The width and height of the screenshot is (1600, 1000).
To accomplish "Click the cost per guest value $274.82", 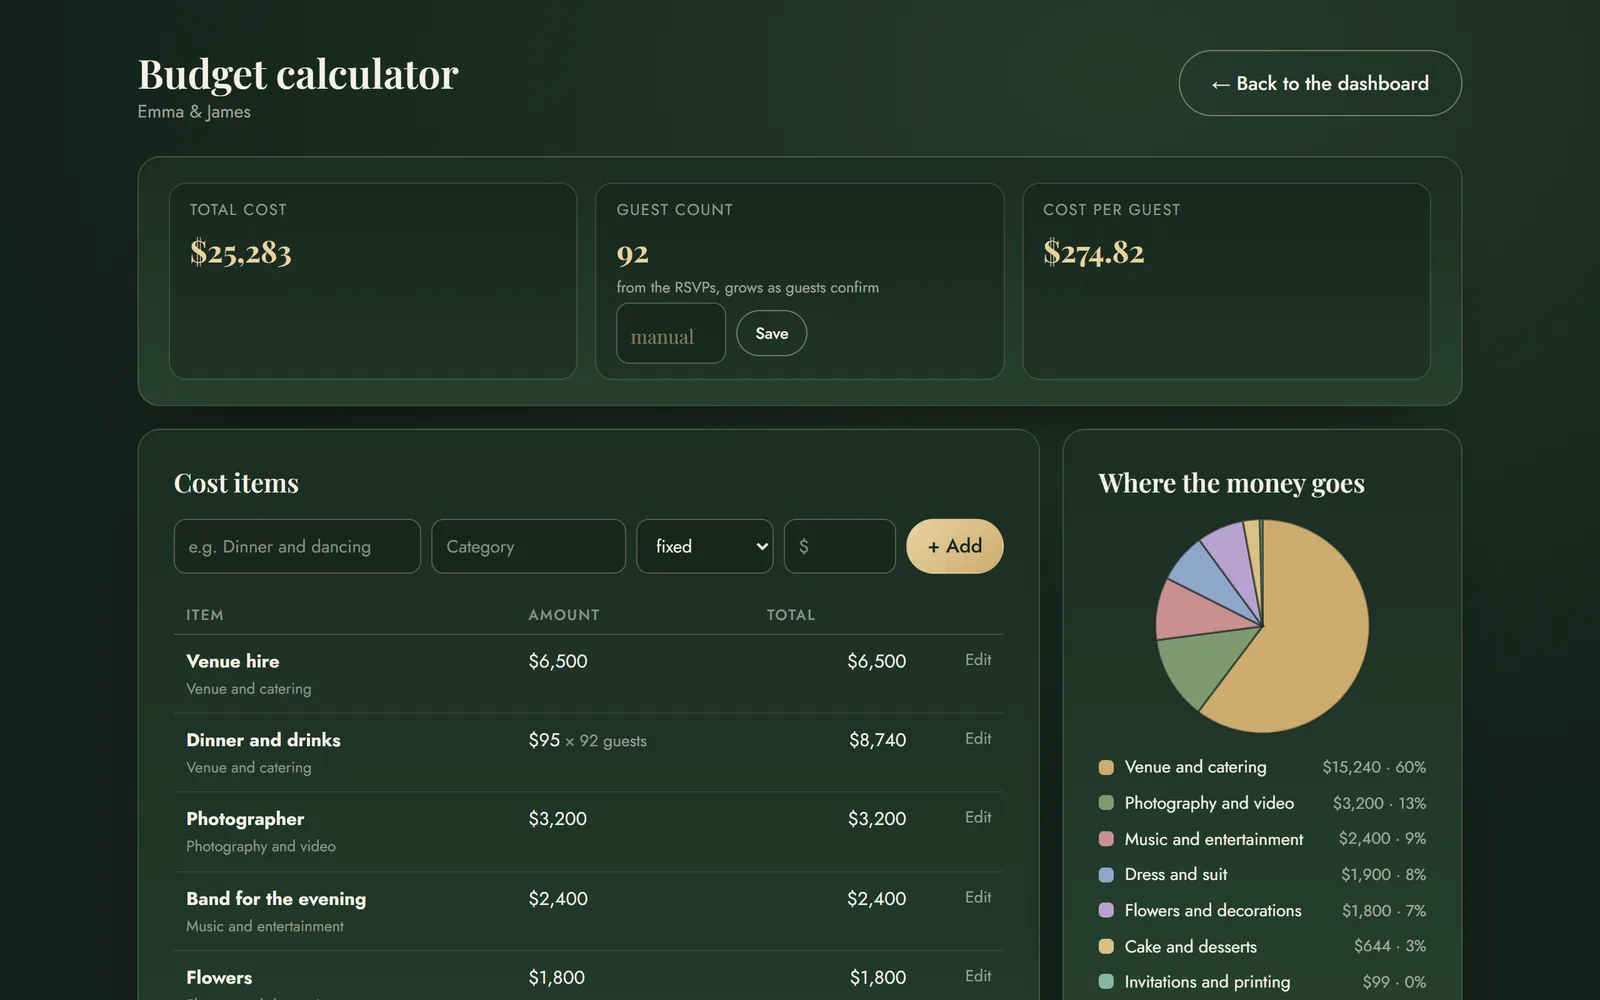I will point(1094,252).
